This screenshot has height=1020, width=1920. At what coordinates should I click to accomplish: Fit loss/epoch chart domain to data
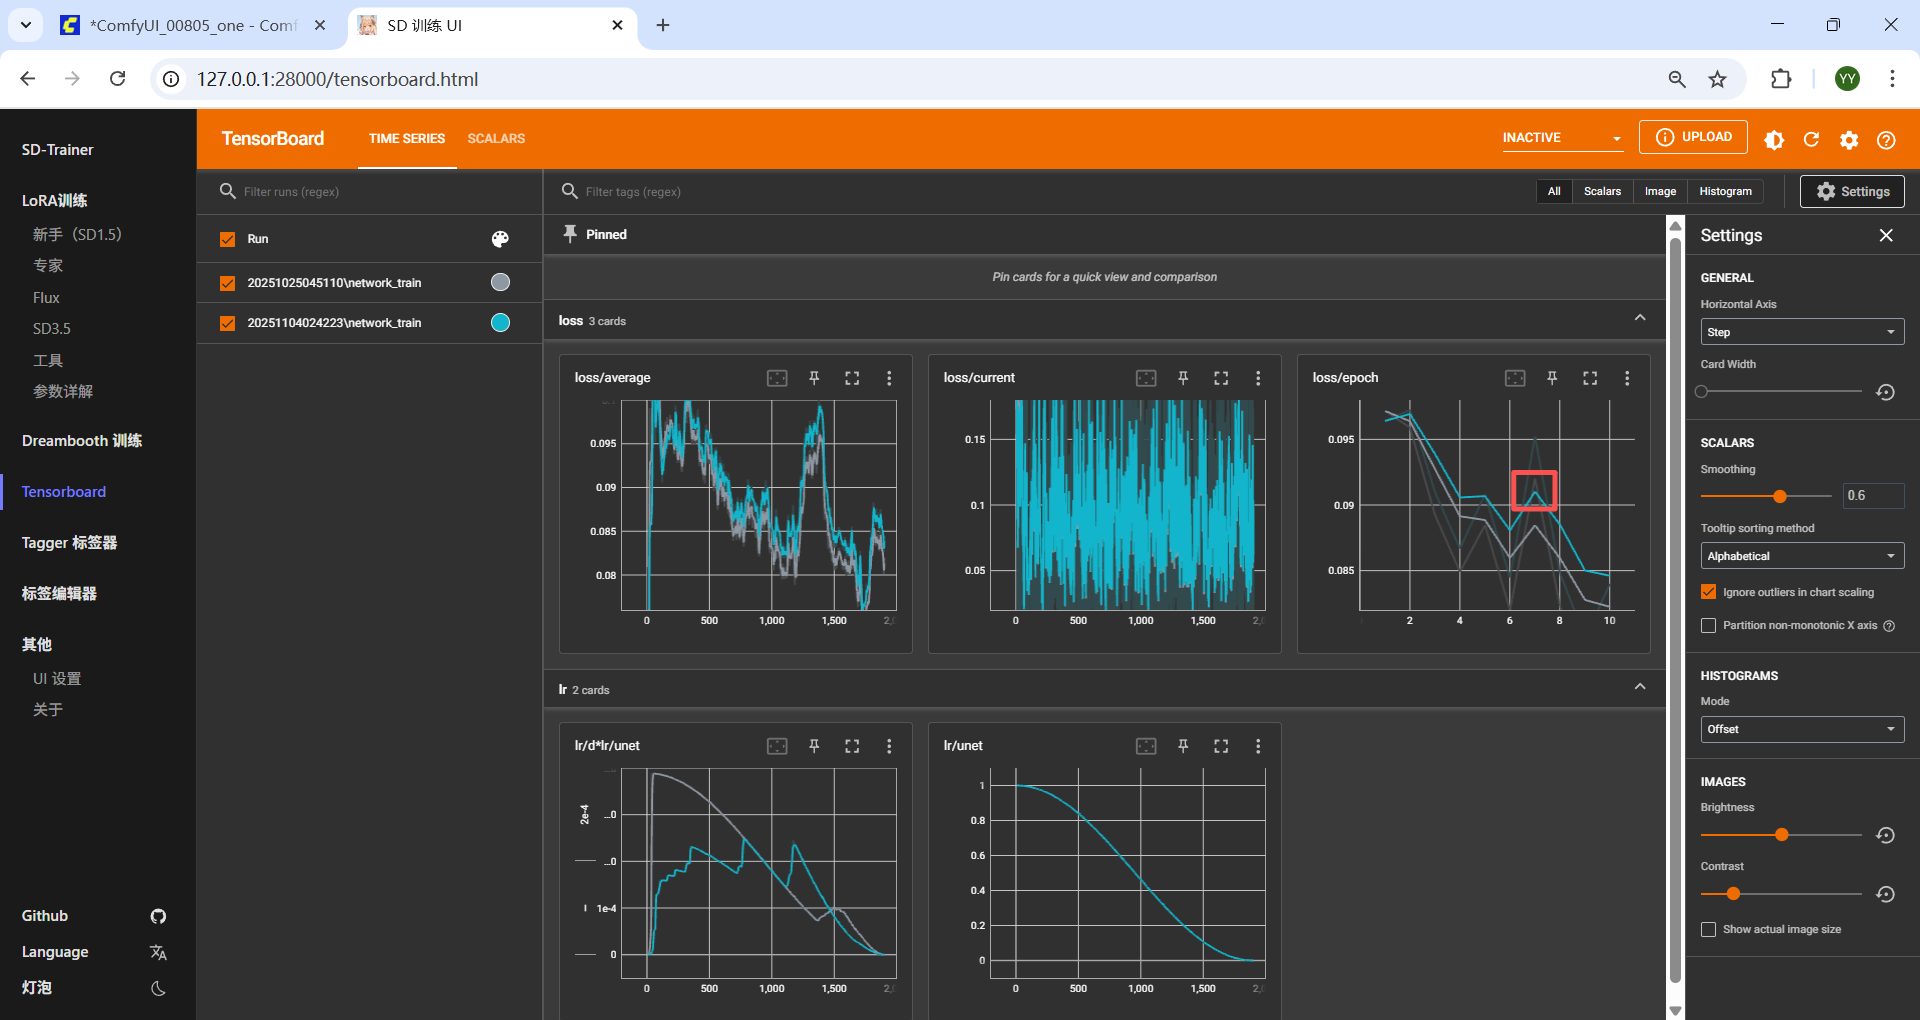pyautogui.click(x=1515, y=378)
